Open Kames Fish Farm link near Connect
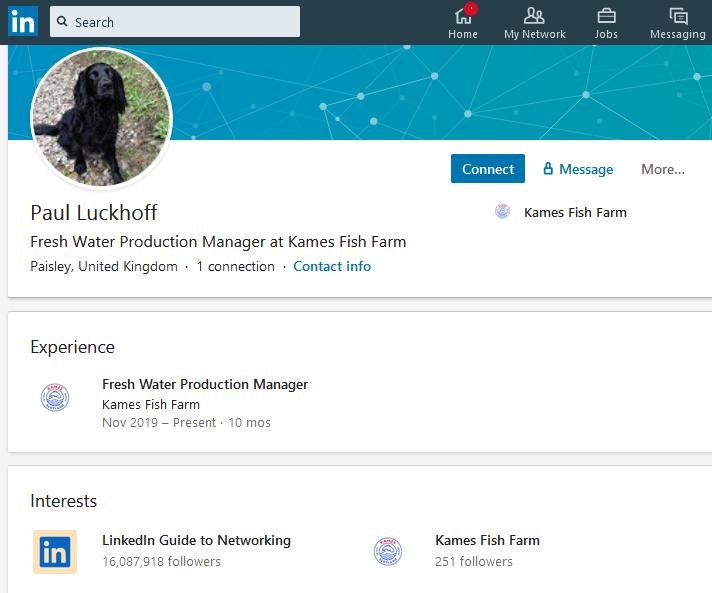 coord(575,212)
